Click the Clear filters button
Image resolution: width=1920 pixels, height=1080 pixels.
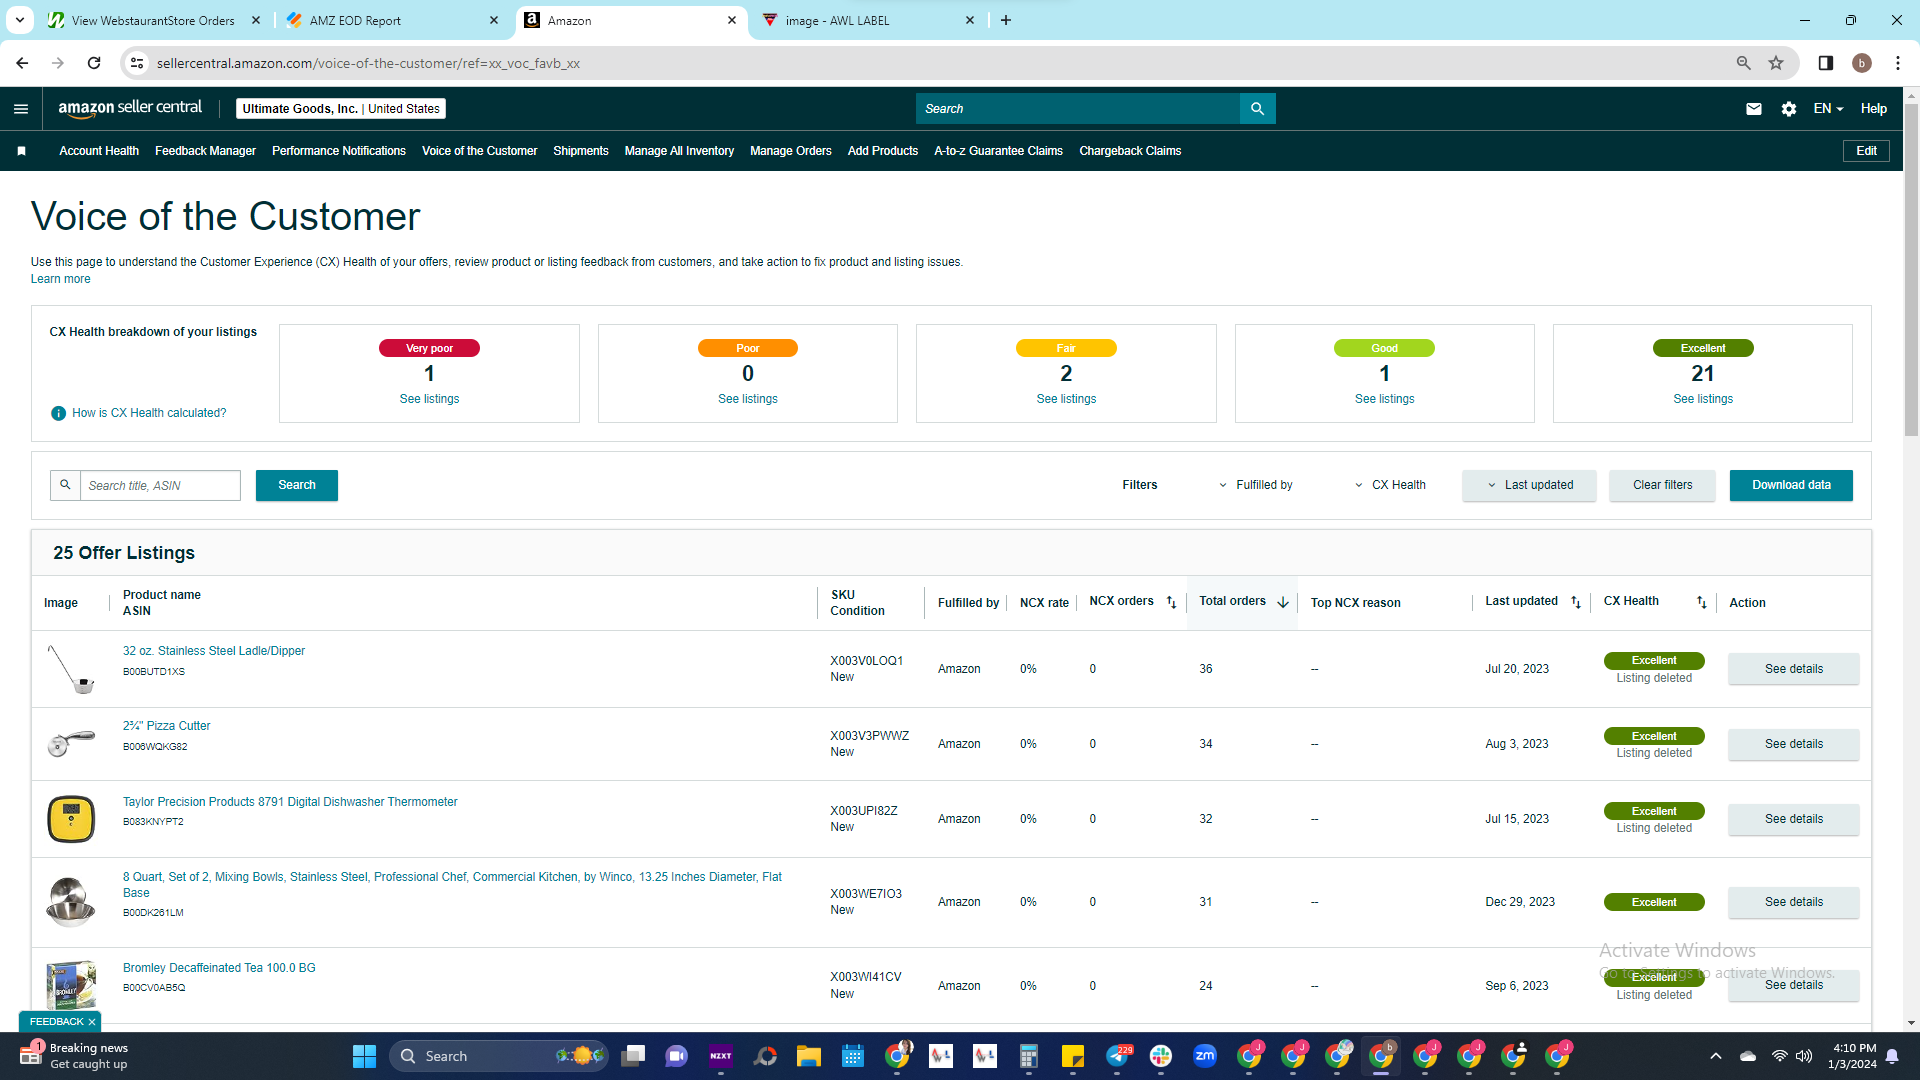pos(1663,485)
